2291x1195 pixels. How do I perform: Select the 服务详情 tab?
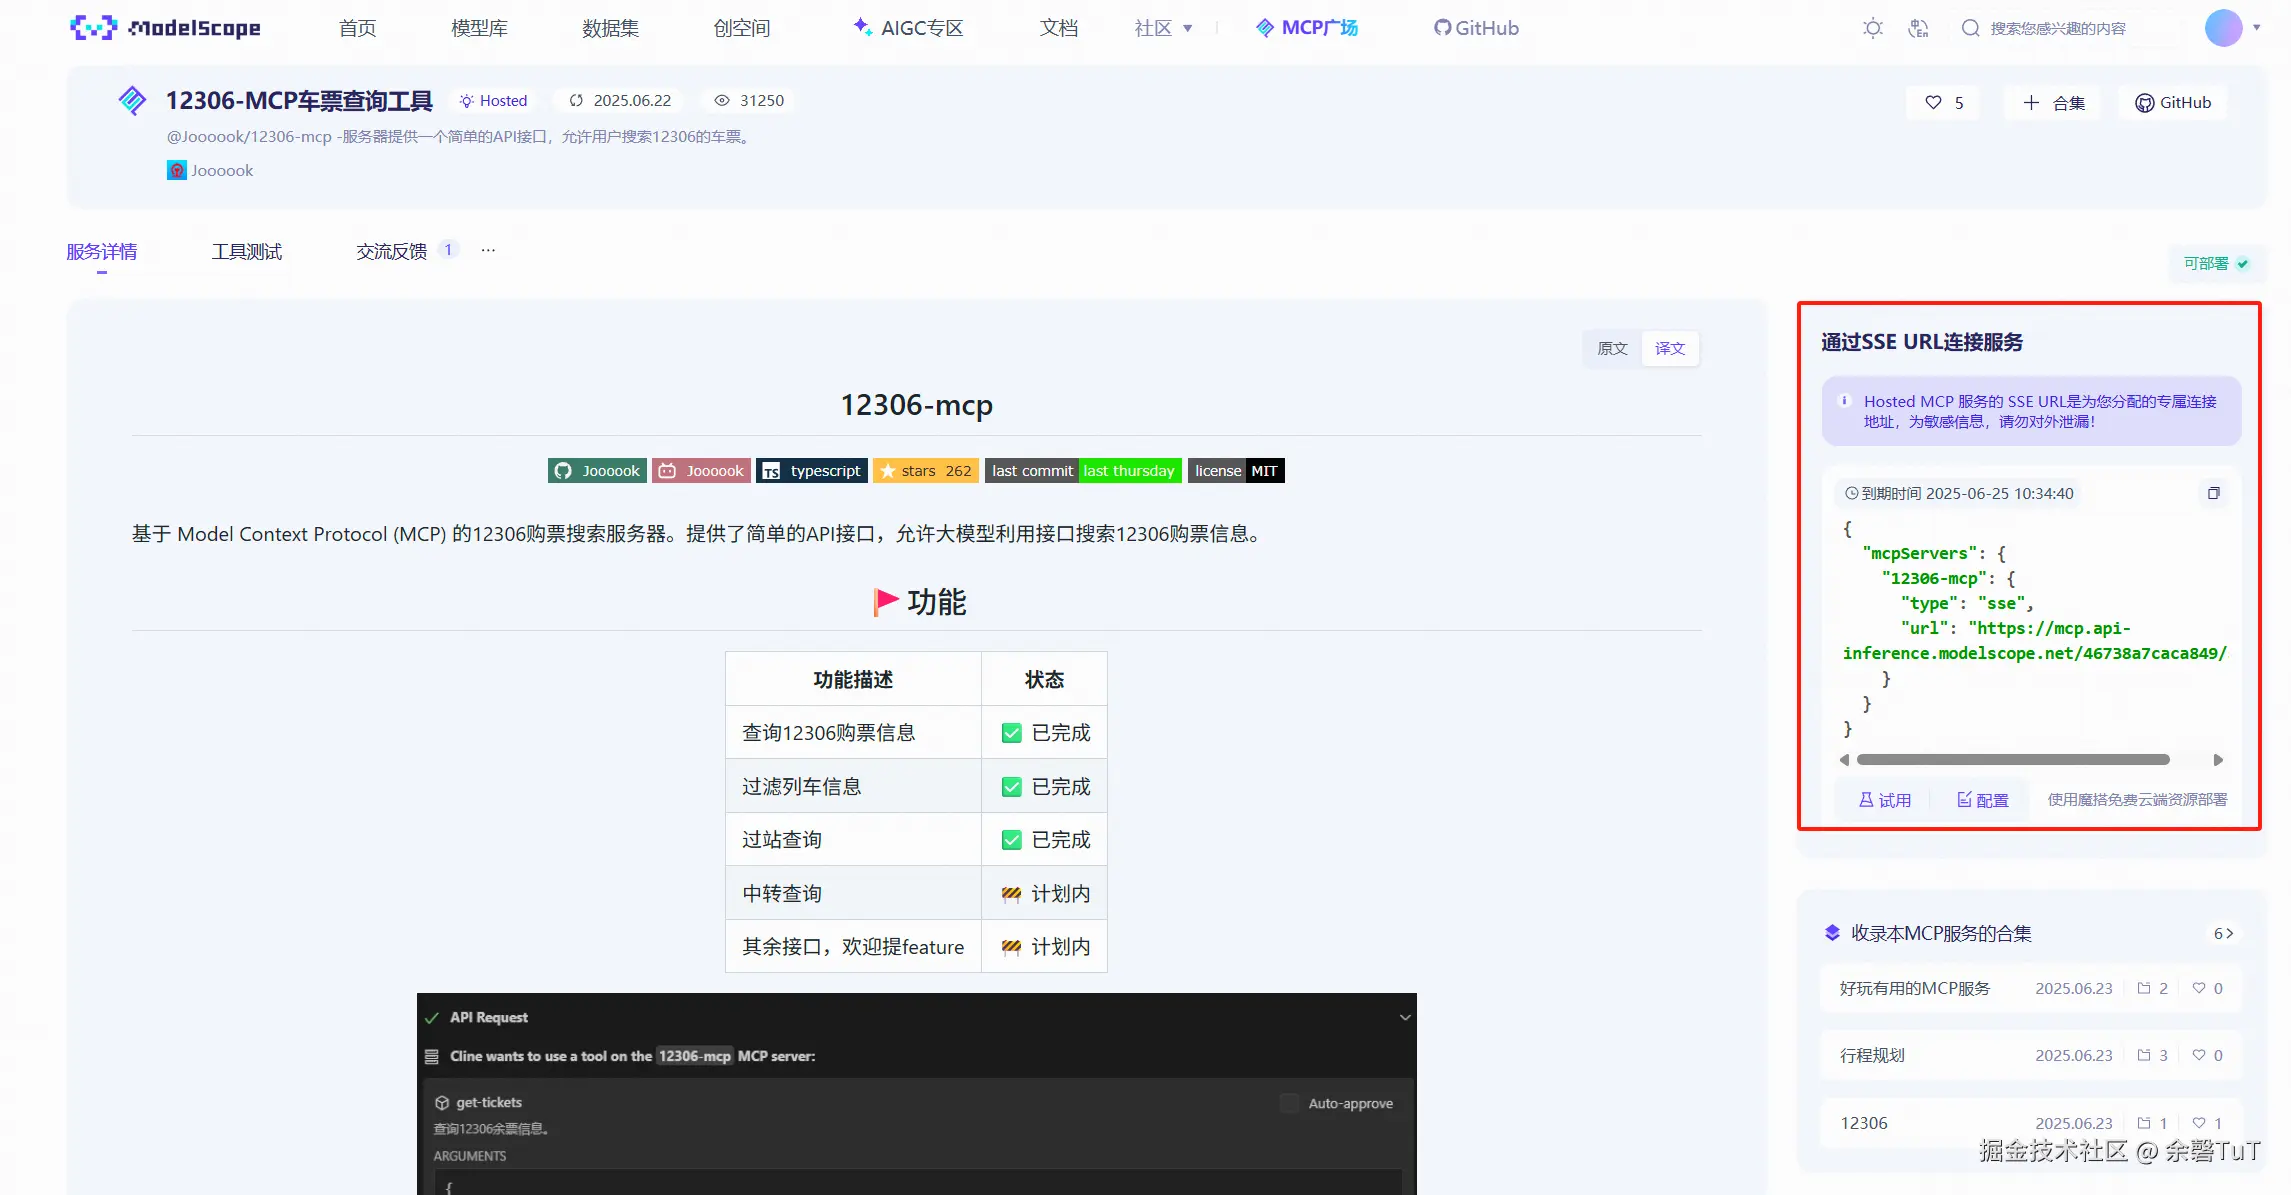coord(102,252)
